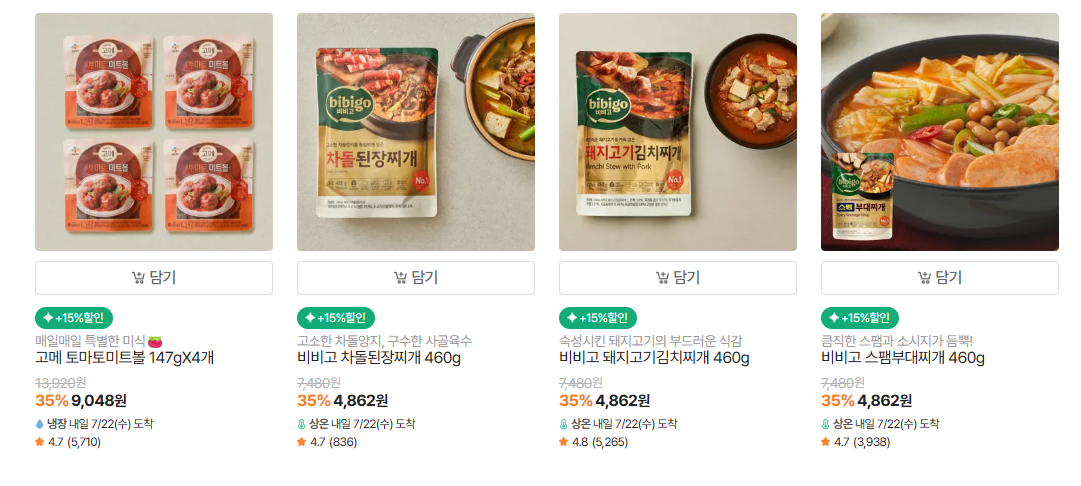This screenshot has width=1081, height=486.
Task: Click cart icon for 고메 토마토미트볼
Action: point(138,278)
